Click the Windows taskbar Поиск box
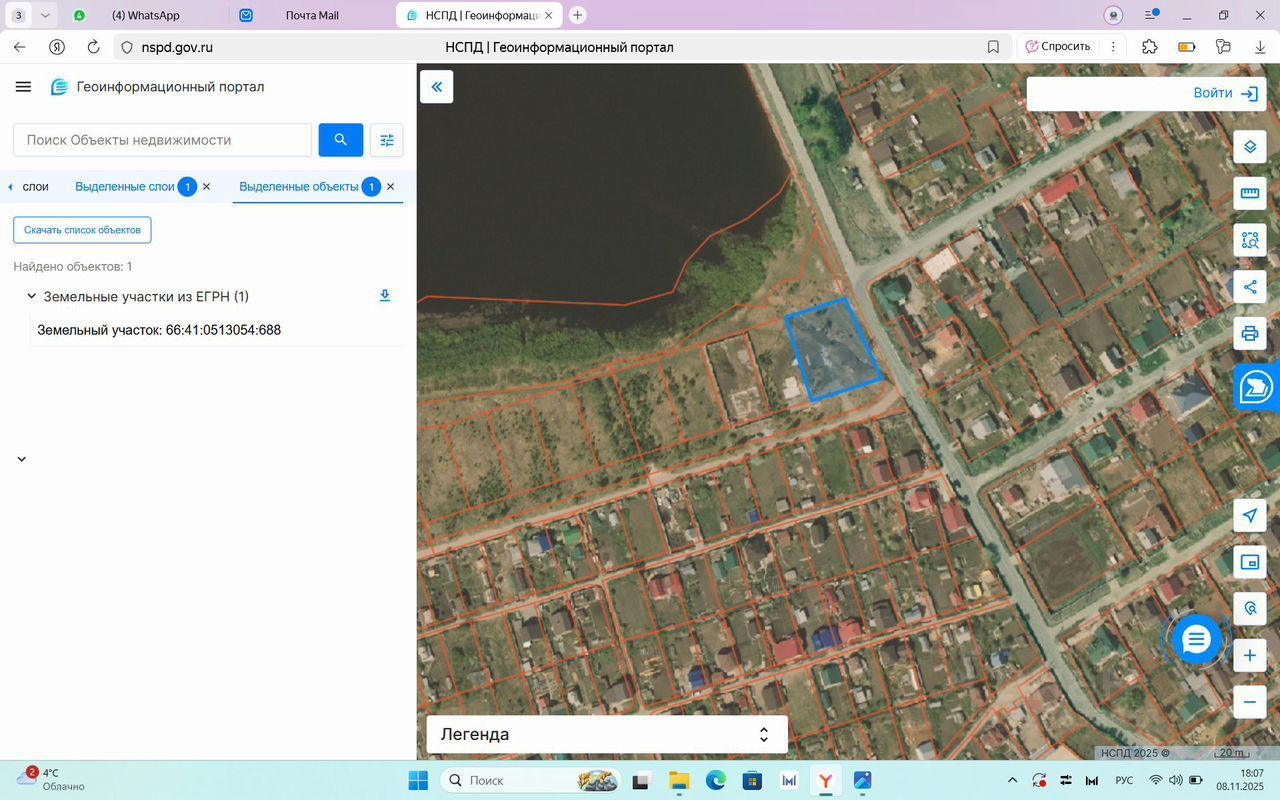Viewport: 1280px width, 800px height. tap(530, 780)
